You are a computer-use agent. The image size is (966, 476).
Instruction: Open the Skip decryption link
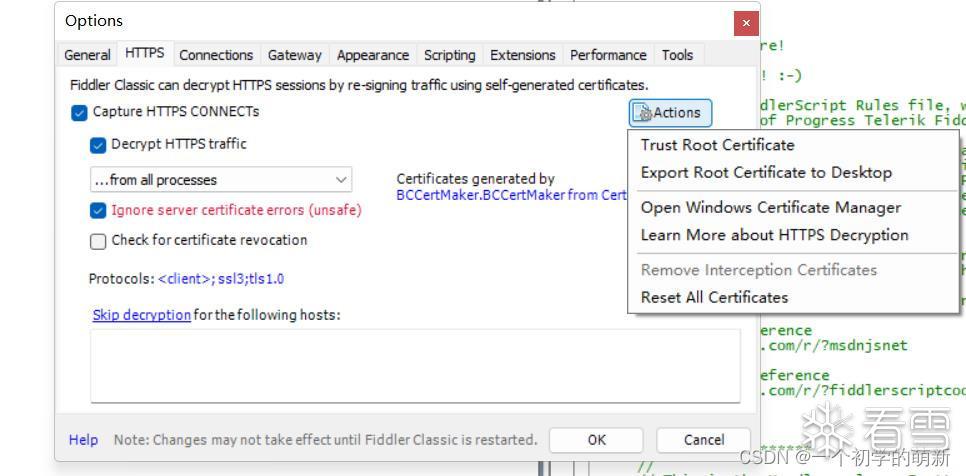(141, 315)
